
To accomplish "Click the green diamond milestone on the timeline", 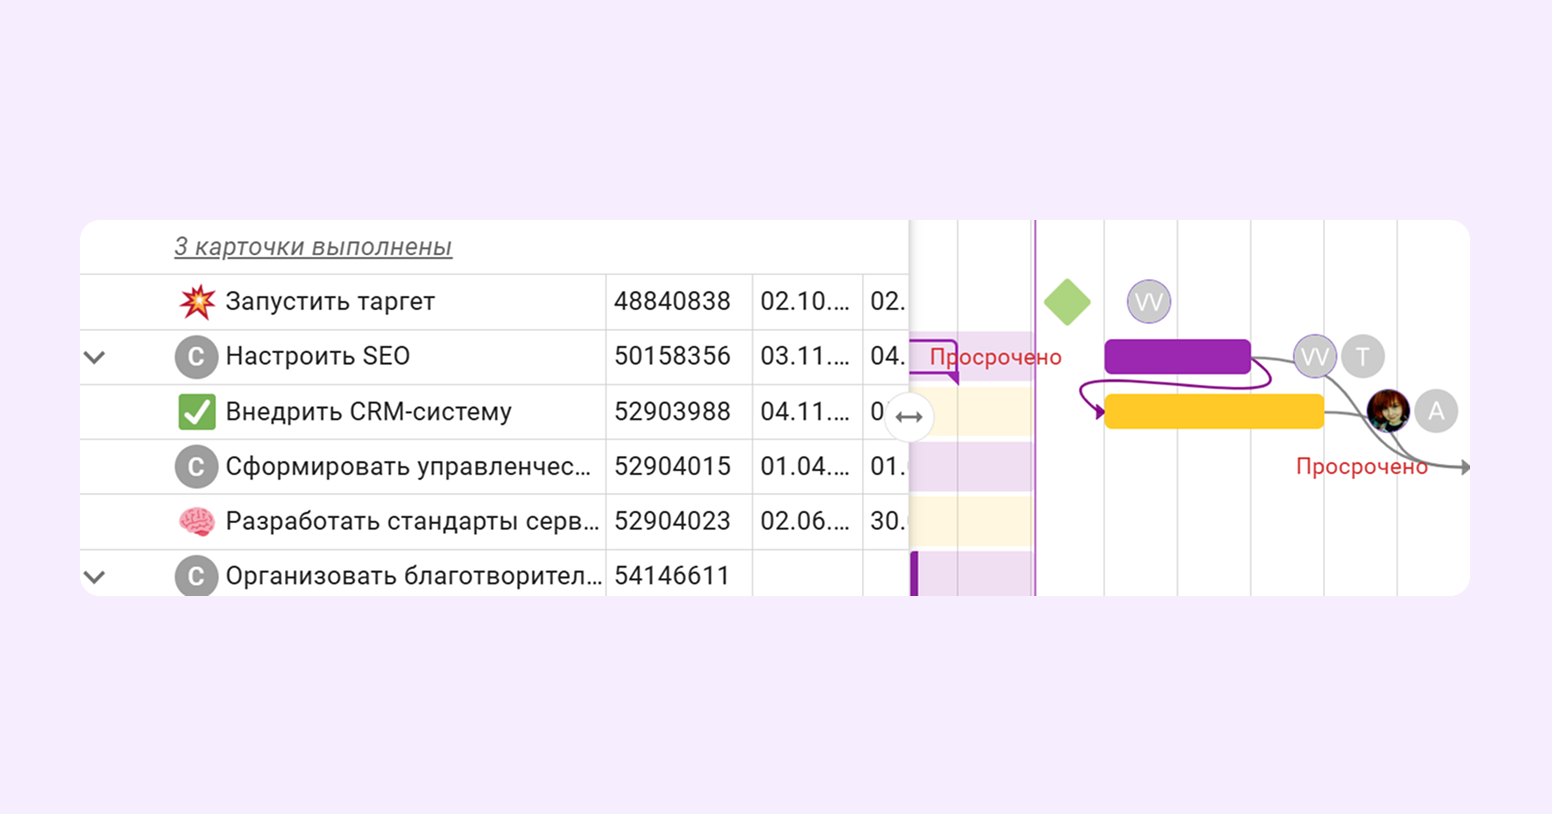I will click(1067, 302).
